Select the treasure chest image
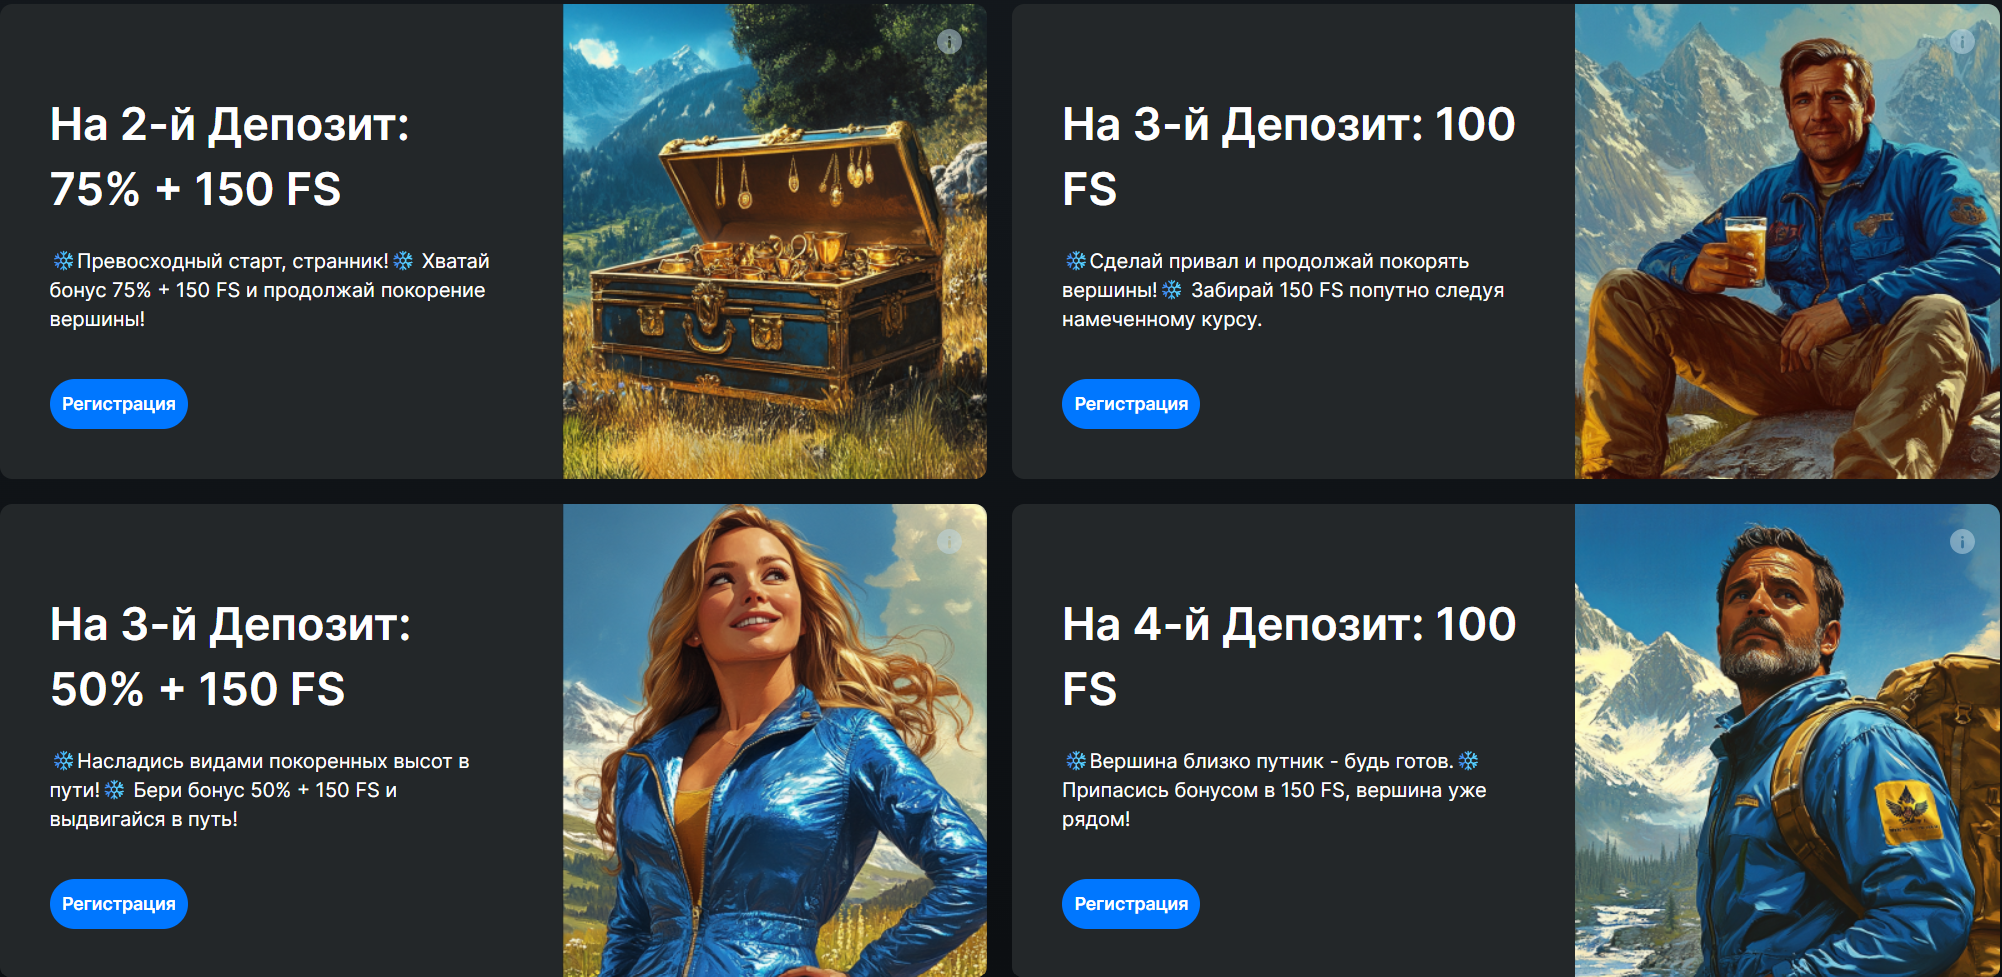The image size is (2002, 977). [775, 241]
